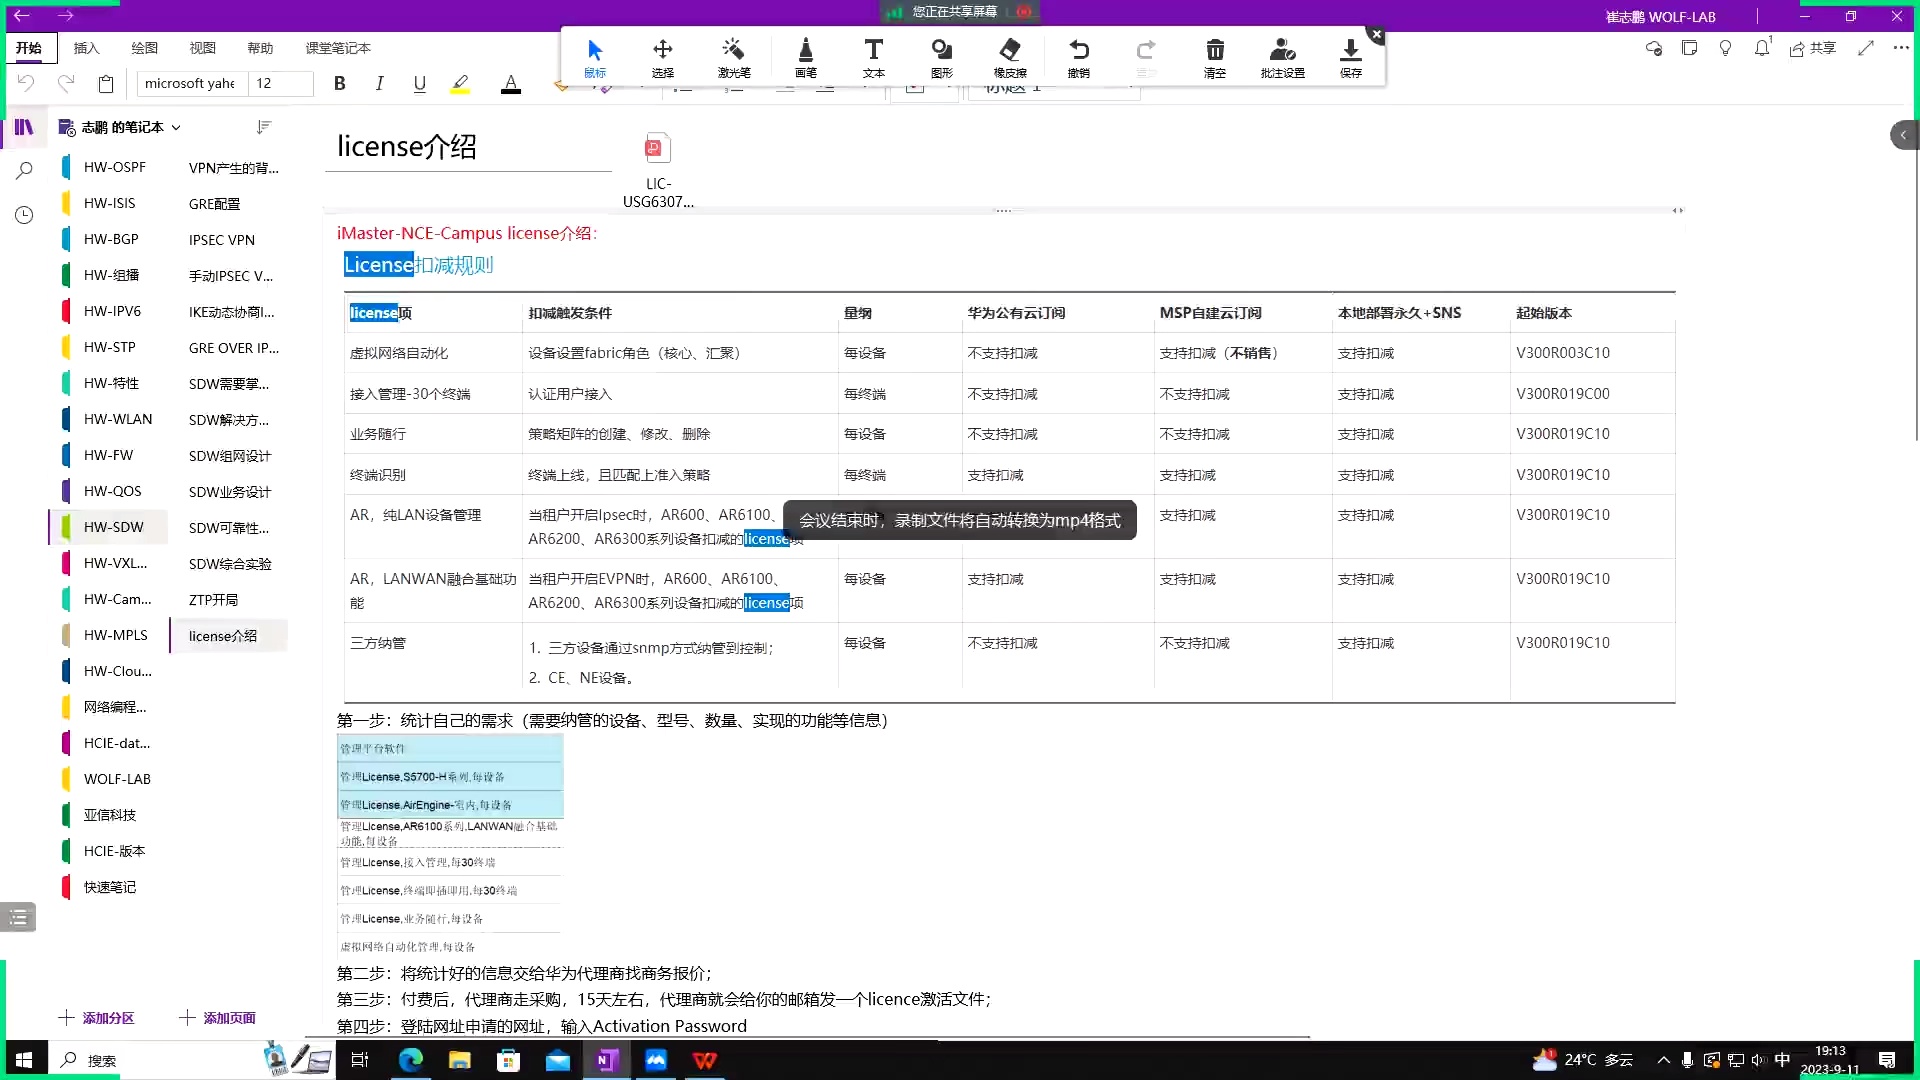The height and width of the screenshot is (1080, 1920).
Task: Choose the 橡皮擦 eraser tool
Action: click(1010, 57)
